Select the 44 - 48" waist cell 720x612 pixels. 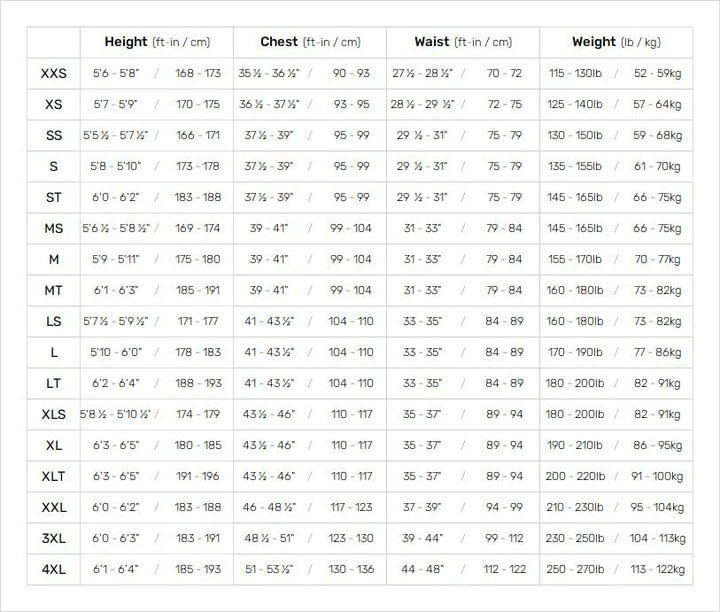[x=422, y=569]
